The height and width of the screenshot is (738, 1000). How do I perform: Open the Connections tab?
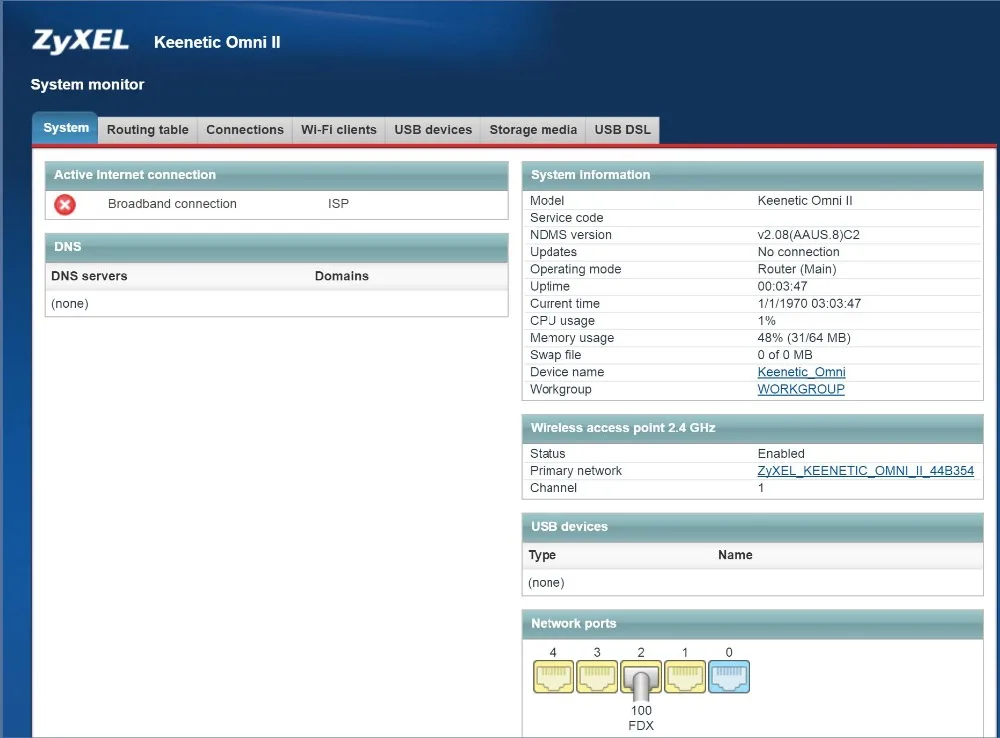pyautogui.click(x=245, y=129)
